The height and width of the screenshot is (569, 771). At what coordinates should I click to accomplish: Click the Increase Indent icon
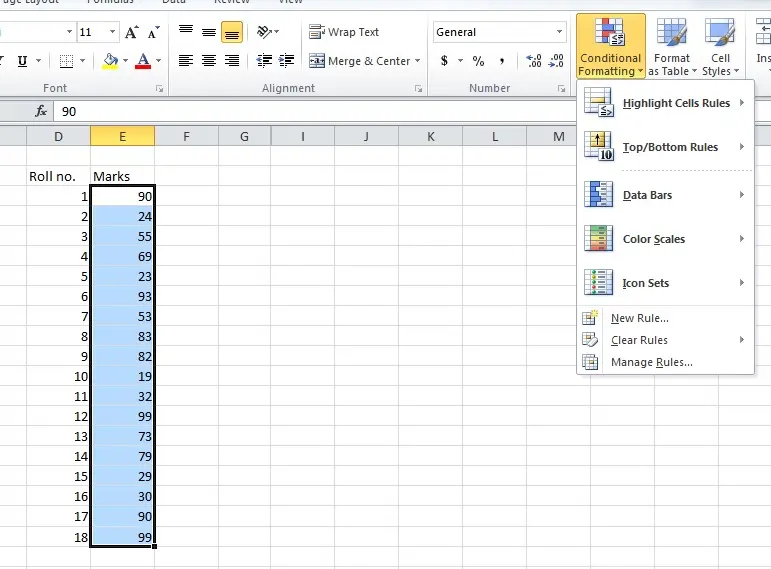(286, 61)
